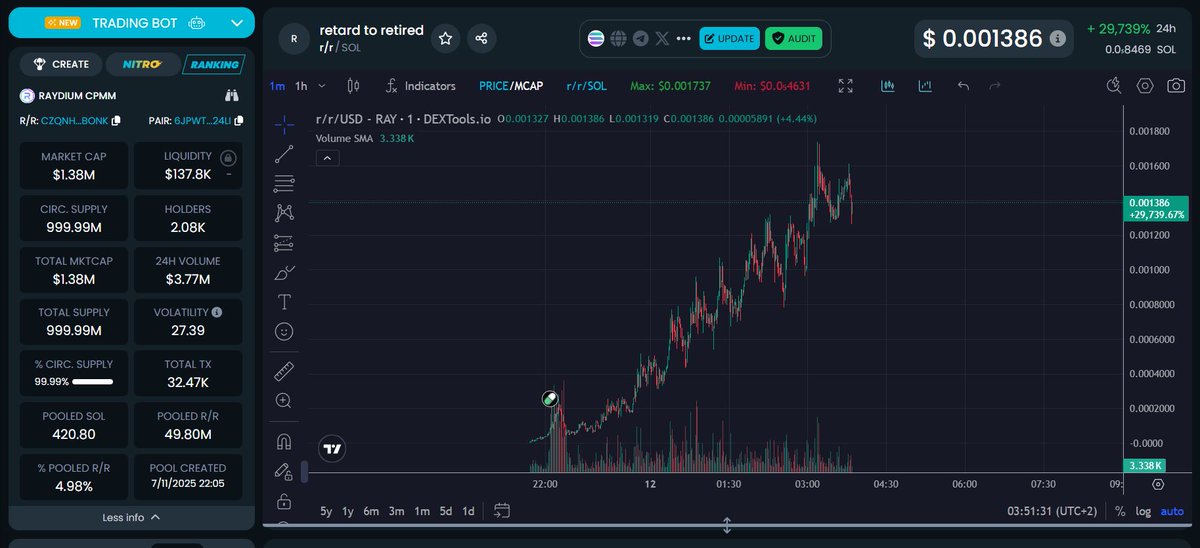Image resolution: width=1200 pixels, height=548 pixels.
Task: Activate the zoom in tool
Action: [284, 400]
